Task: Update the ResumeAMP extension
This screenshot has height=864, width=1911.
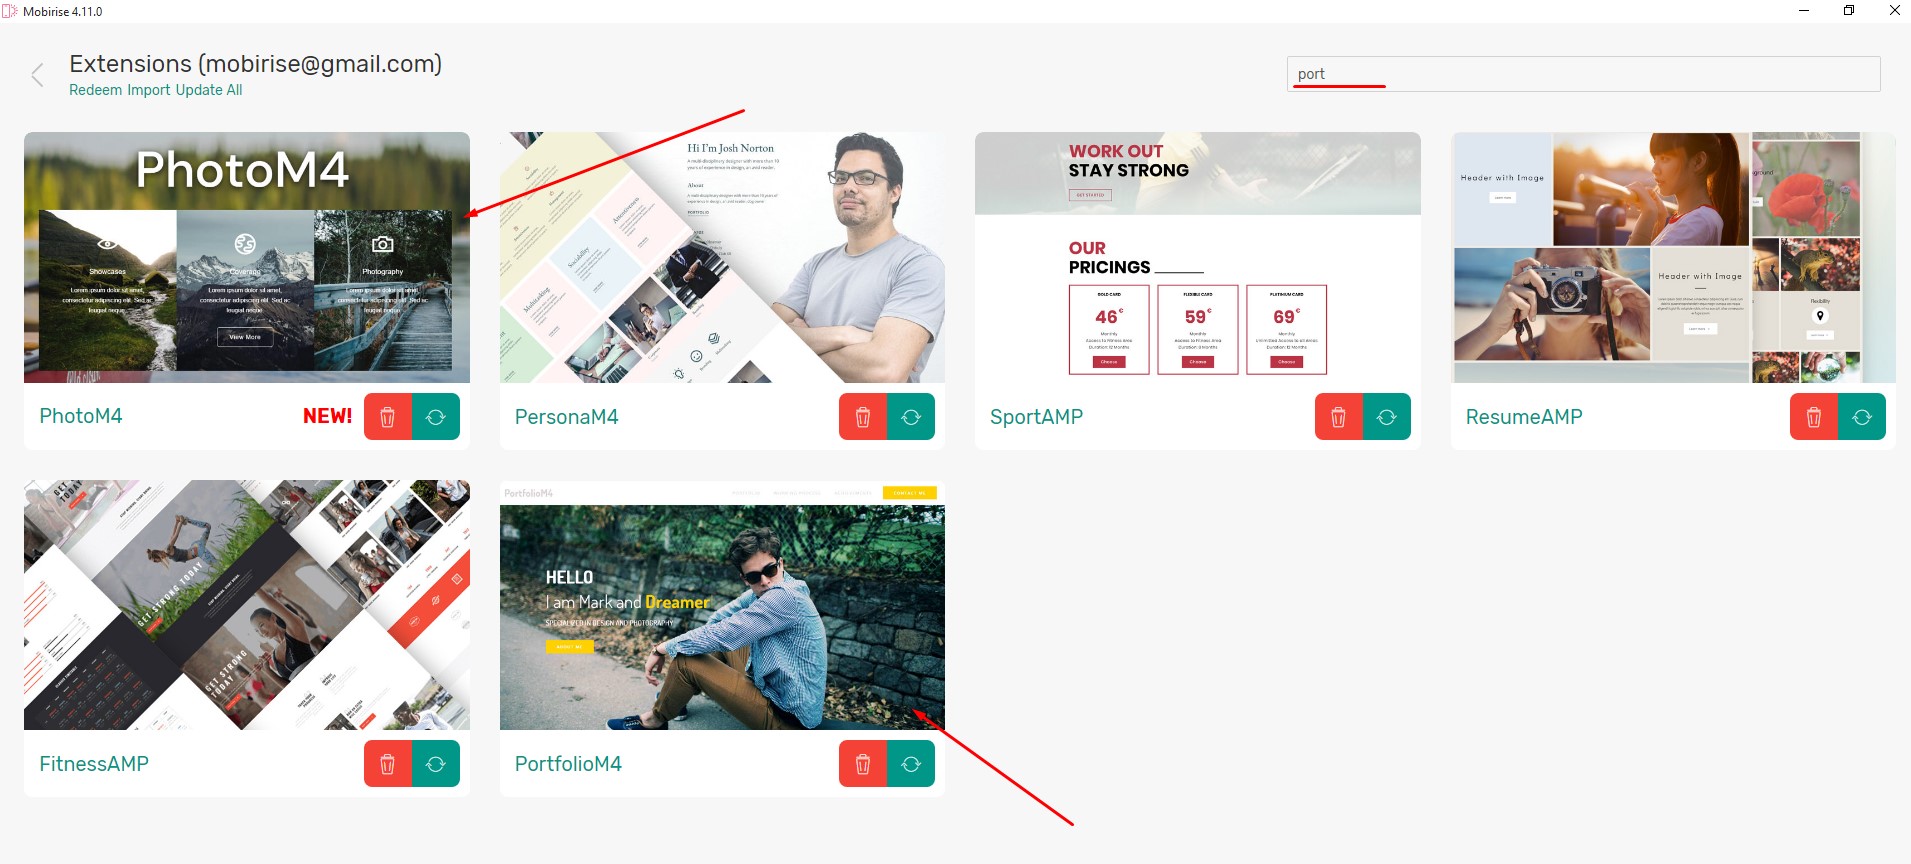Action: pos(1862,417)
